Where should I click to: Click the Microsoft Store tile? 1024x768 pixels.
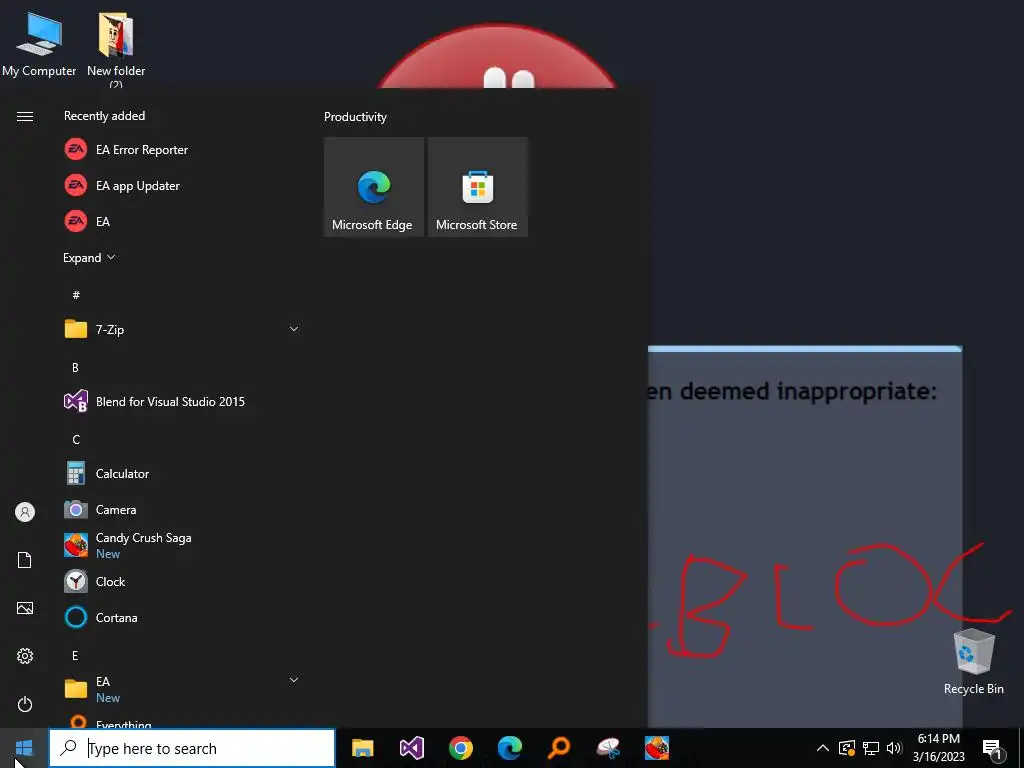477,187
